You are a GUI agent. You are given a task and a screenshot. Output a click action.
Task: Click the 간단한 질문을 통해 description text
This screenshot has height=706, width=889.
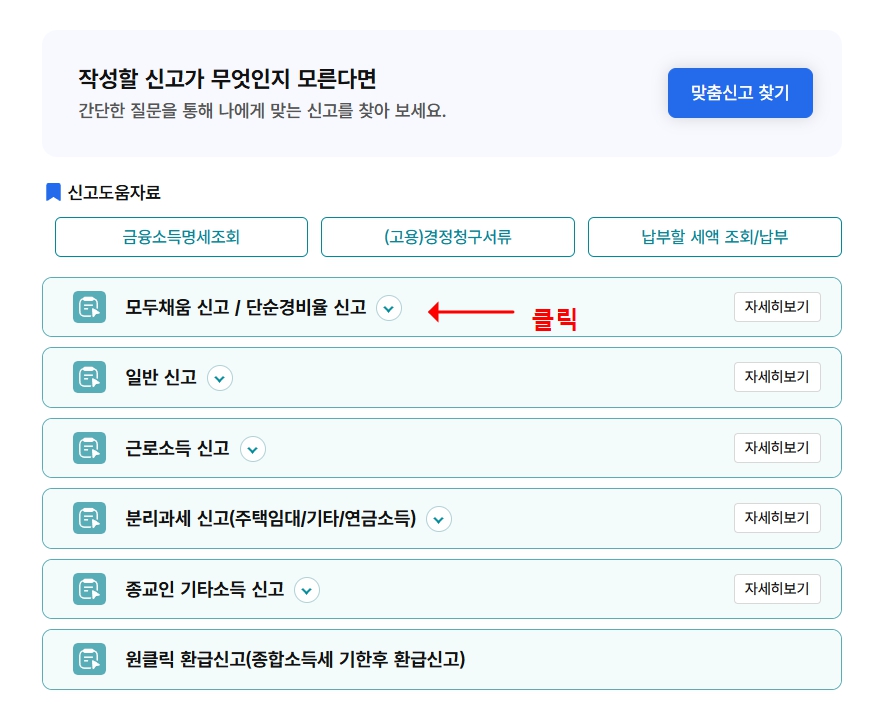click(x=262, y=111)
